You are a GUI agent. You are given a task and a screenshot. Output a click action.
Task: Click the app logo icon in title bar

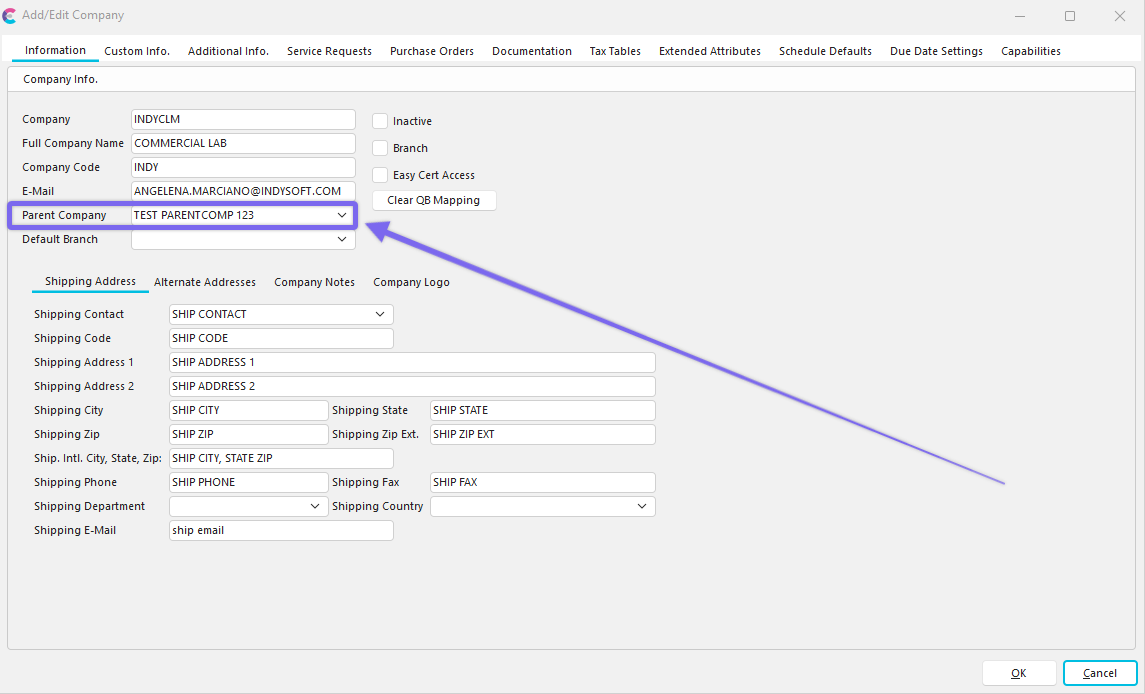(10, 16)
